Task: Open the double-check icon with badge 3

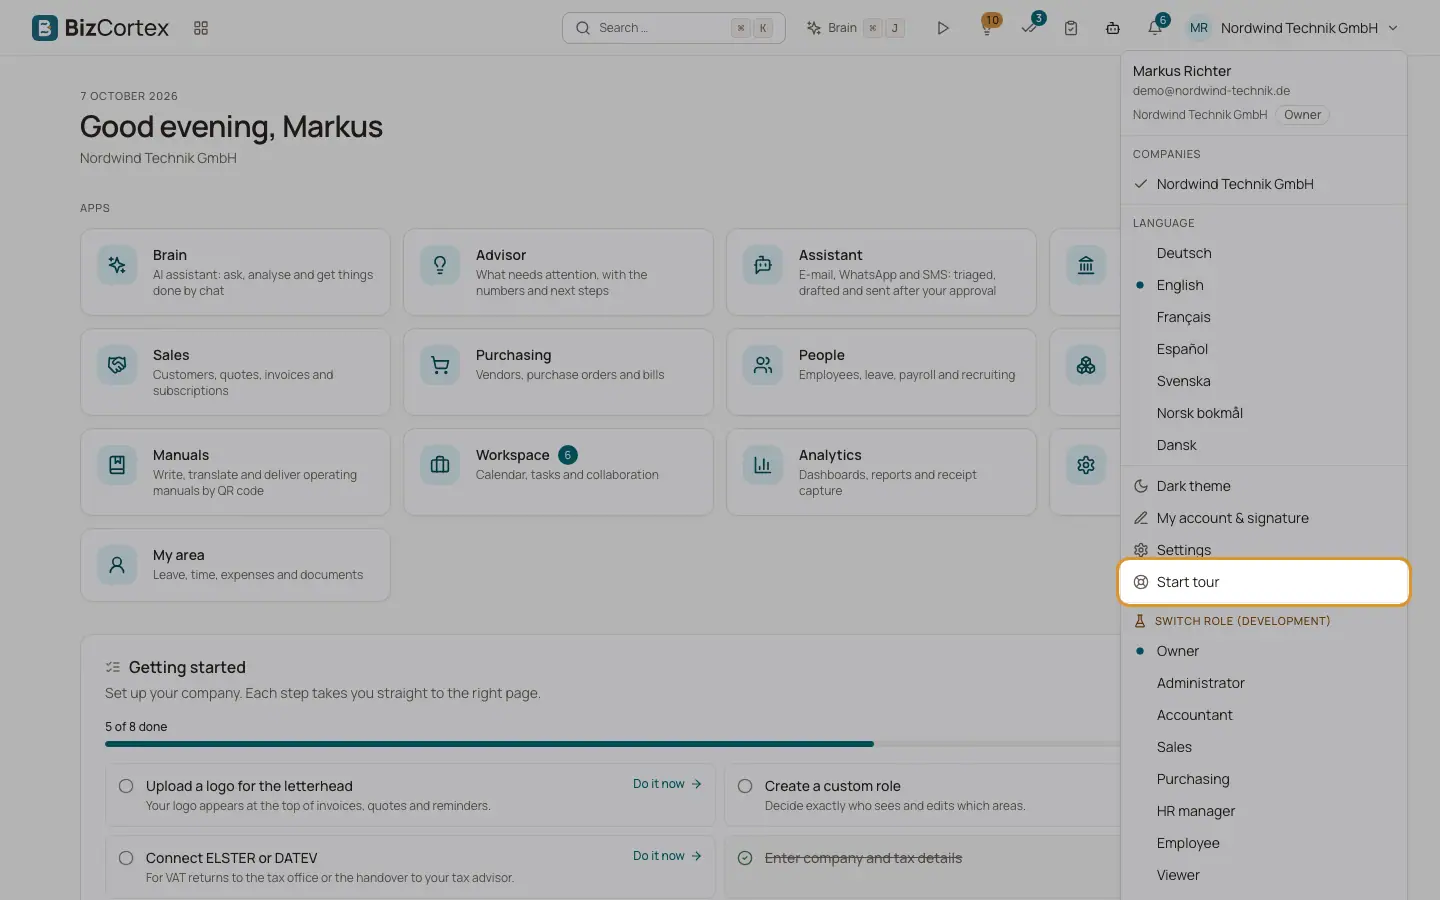Action: (x=1029, y=28)
